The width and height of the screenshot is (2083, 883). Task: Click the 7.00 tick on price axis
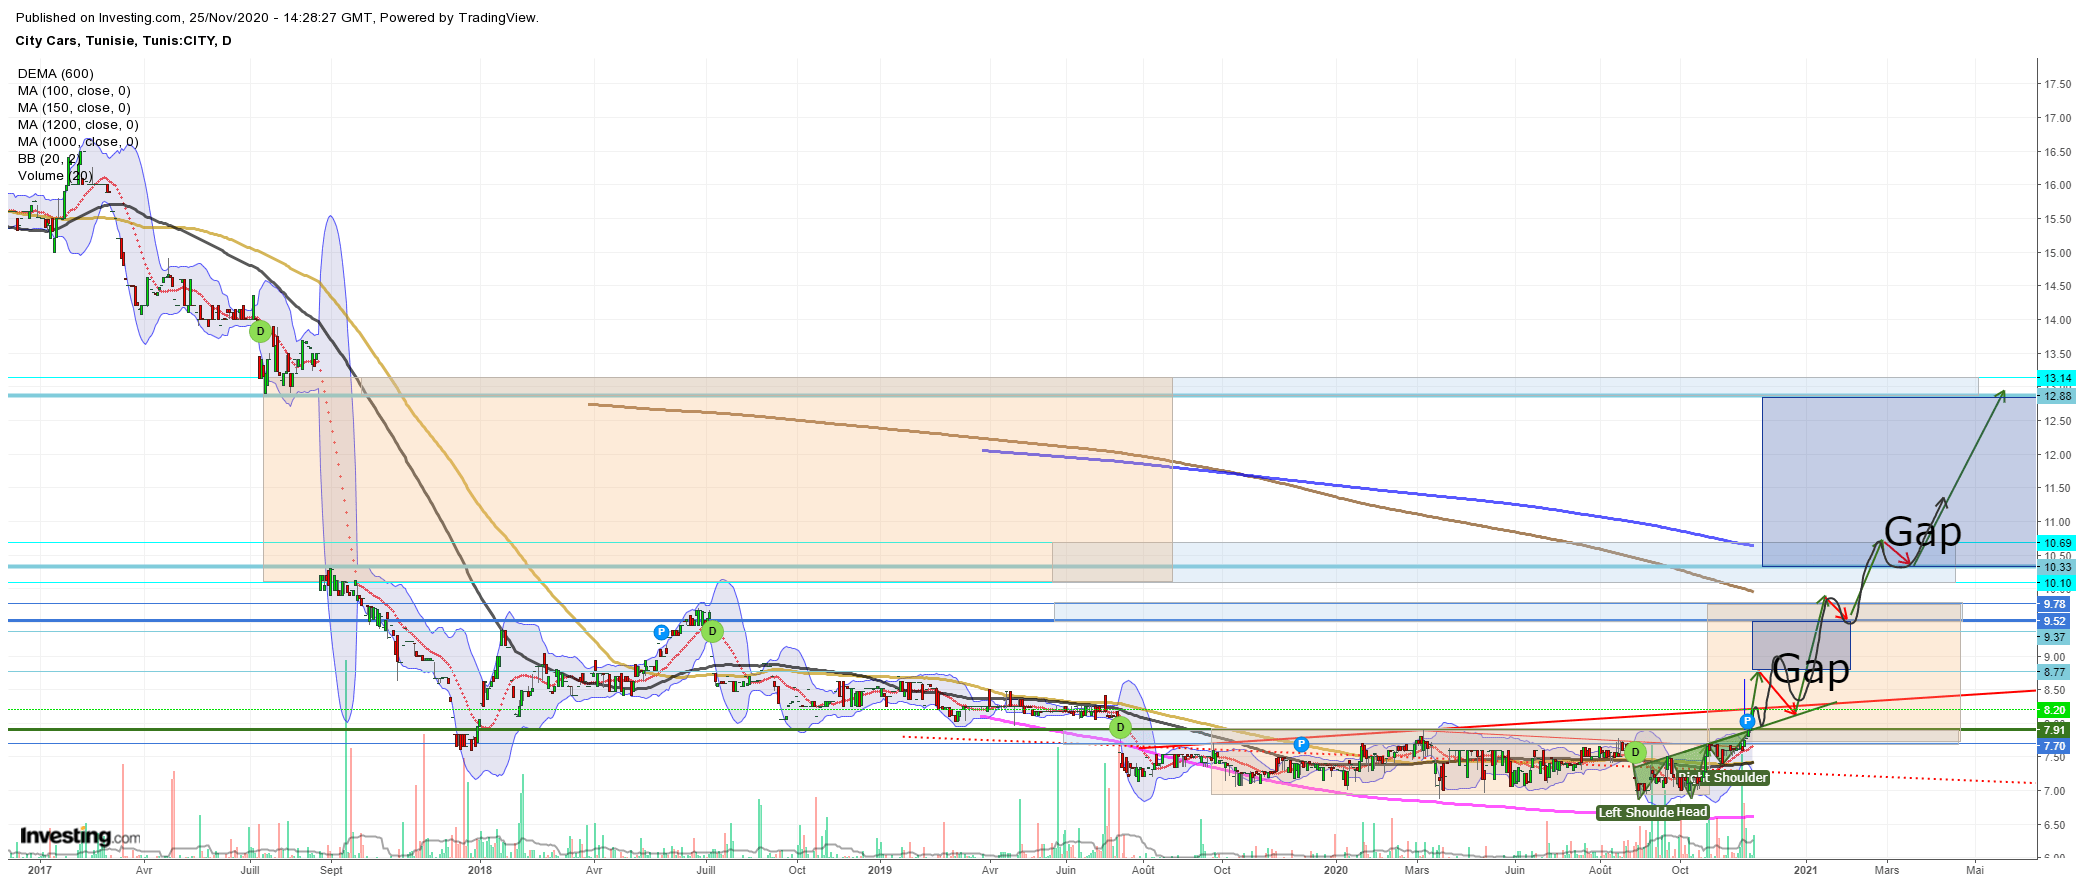pyautogui.click(x=2055, y=791)
